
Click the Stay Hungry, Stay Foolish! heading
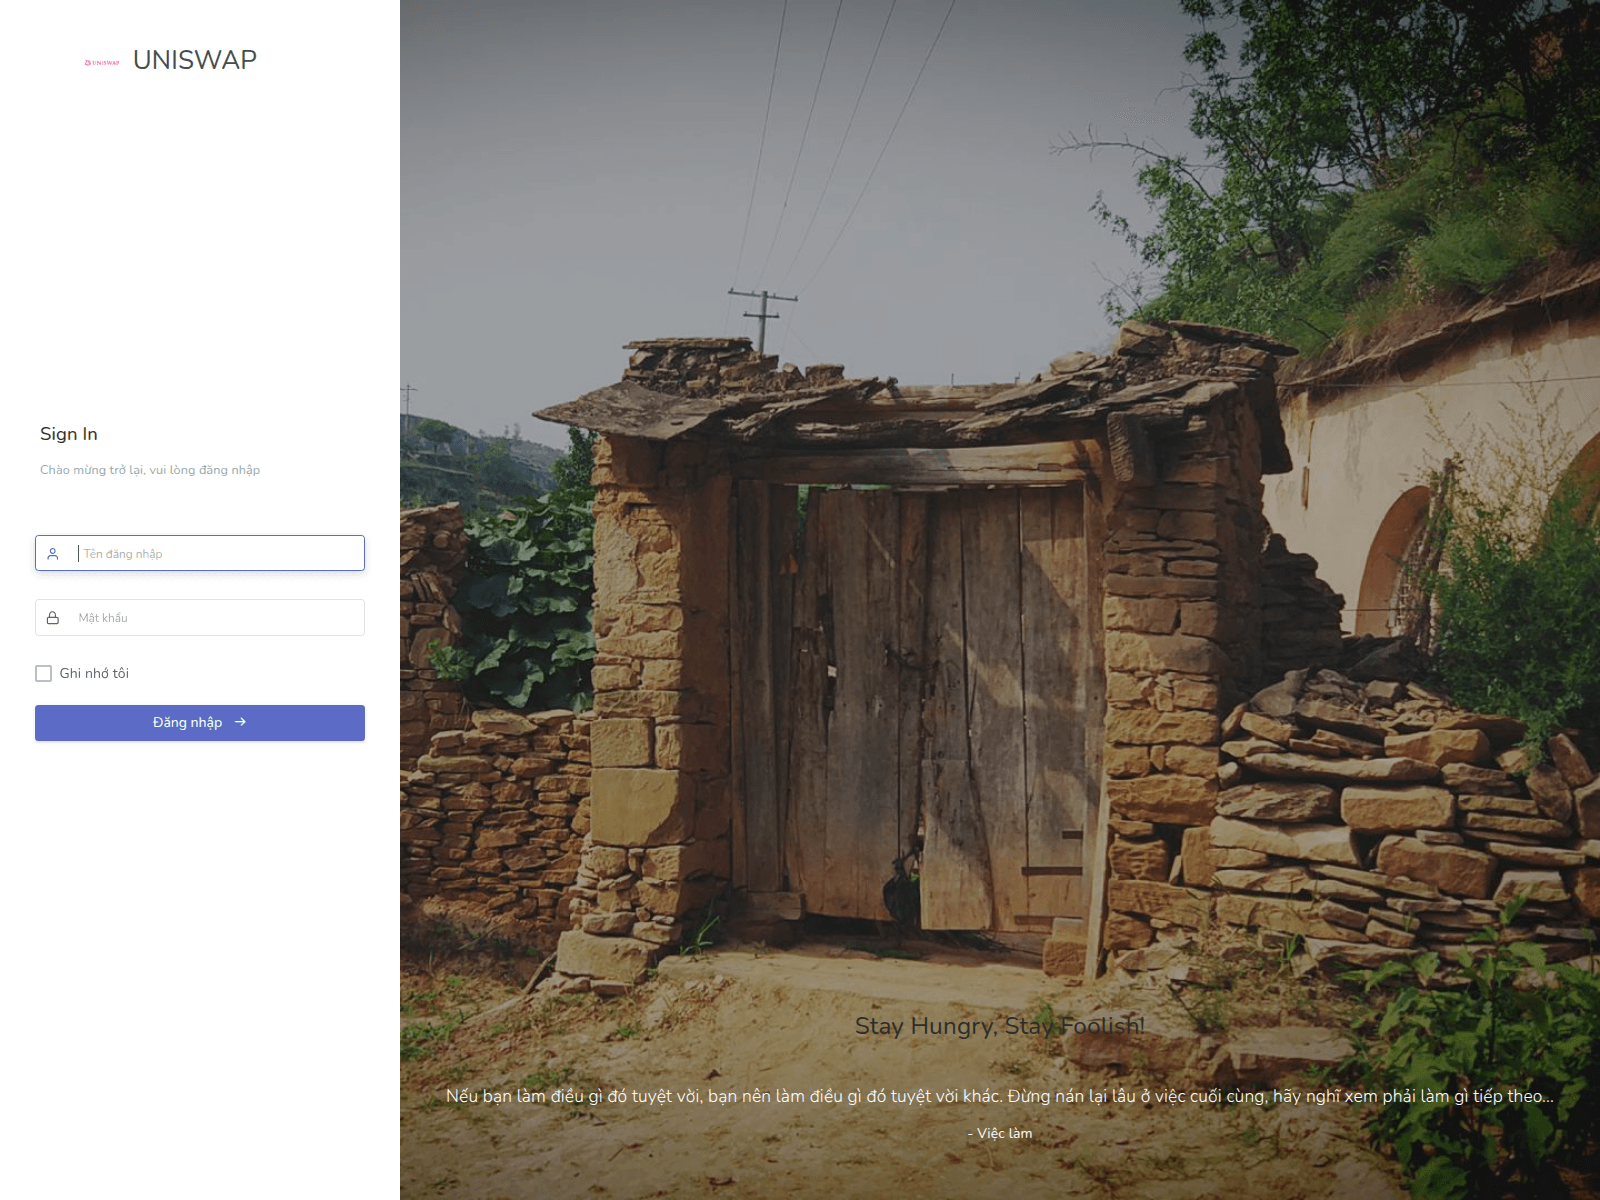pos(1000,1026)
